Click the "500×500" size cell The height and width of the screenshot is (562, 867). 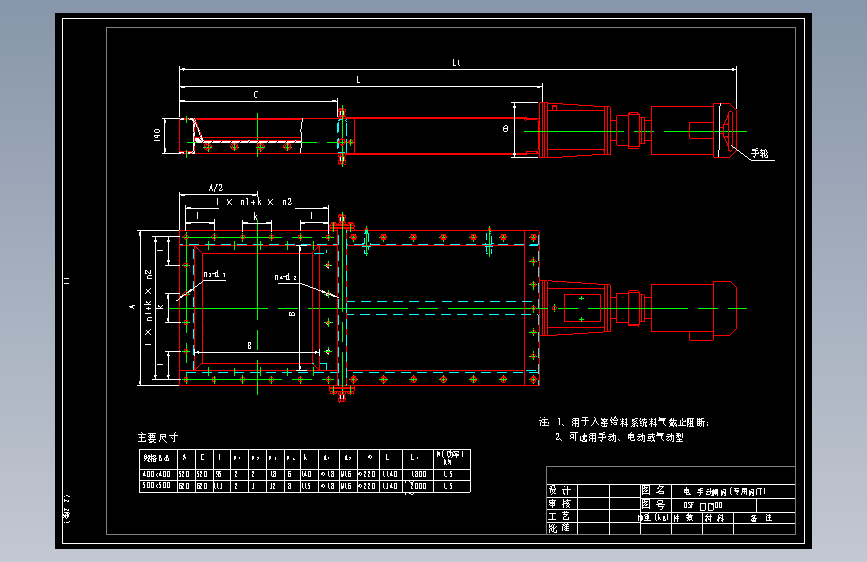pos(157,486)
